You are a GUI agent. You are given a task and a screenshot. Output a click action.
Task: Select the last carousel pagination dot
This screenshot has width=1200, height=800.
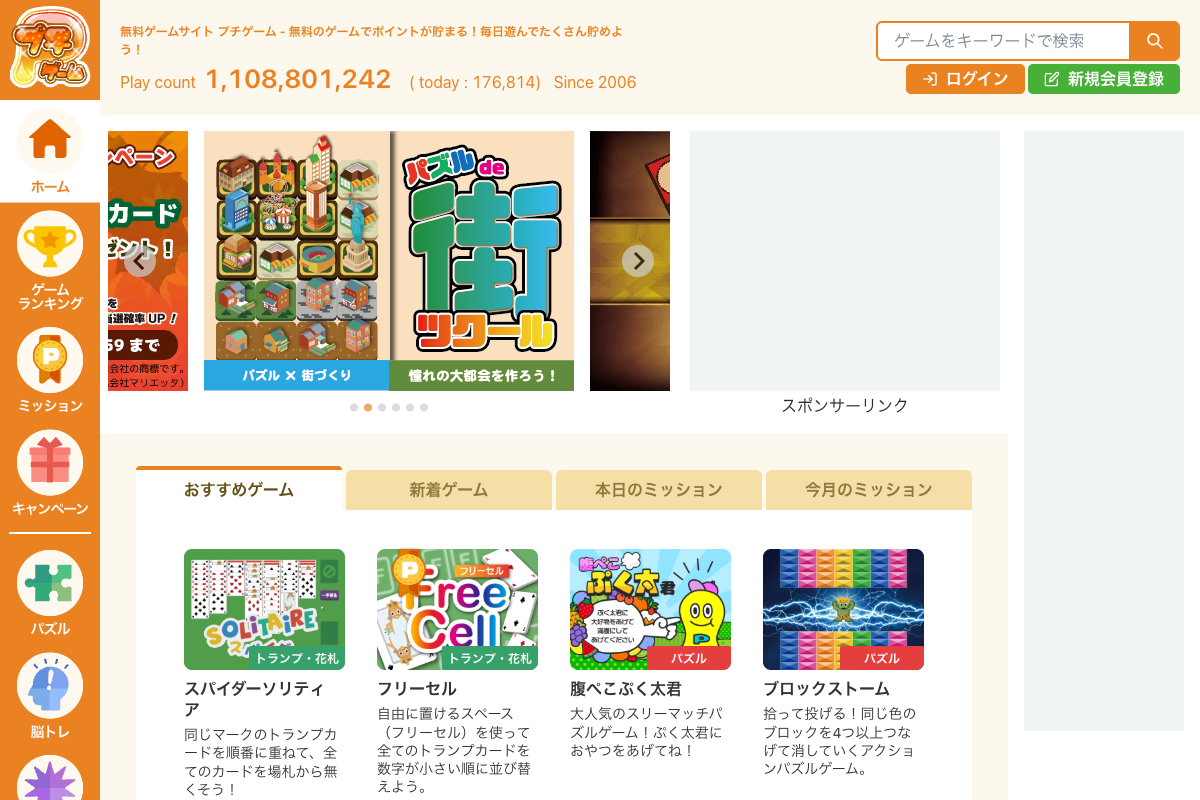(424, 408)
